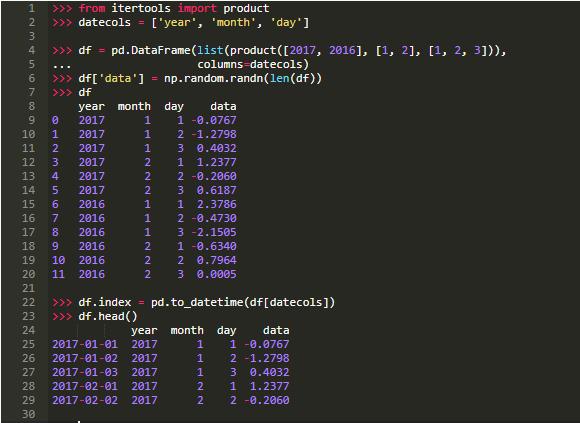Click 'pd.to_datetime' on line 22

click(x=197, y=302)
